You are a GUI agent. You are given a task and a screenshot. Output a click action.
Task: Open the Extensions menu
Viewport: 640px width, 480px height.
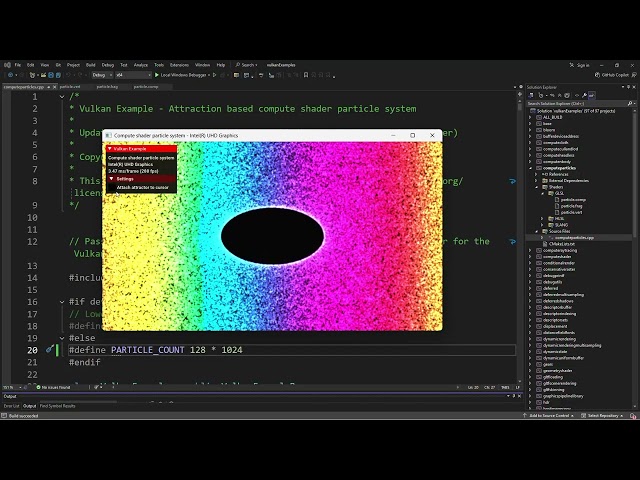click(x=179, y=65)
